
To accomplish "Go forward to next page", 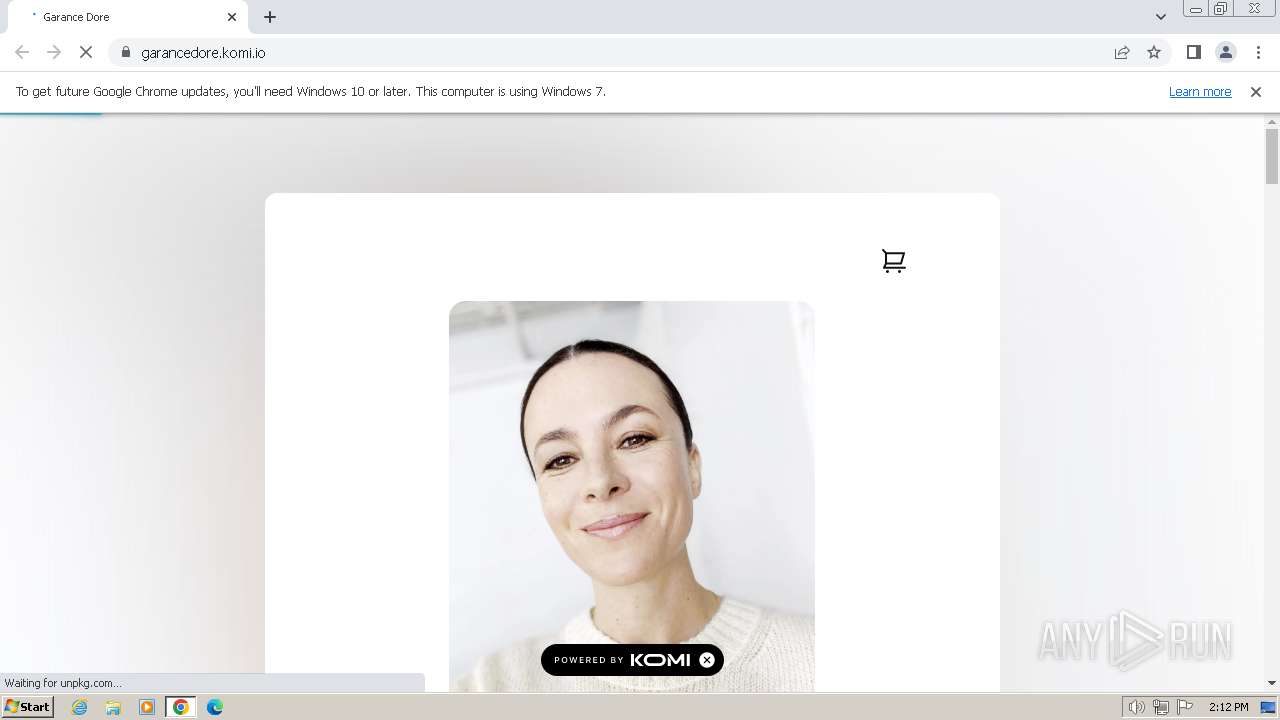I will pyautogui.click(x=54, y=52).
